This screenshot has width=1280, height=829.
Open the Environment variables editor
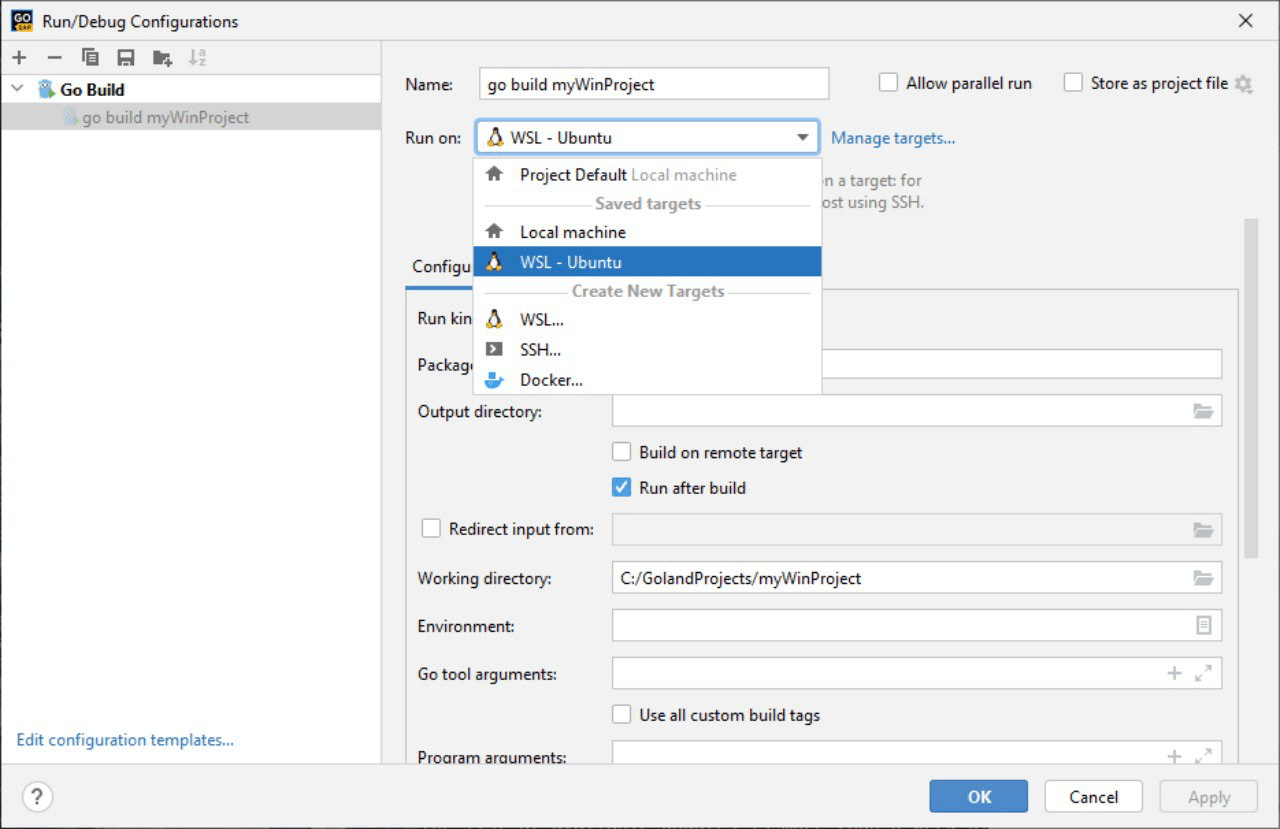[x=1204, y=625]
